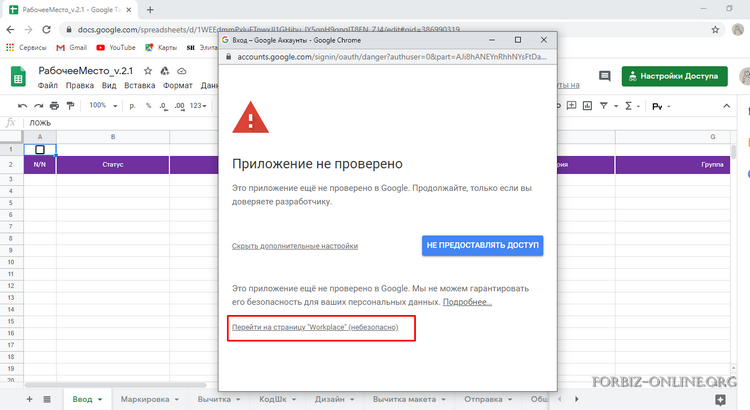This screenshot has width=750, height=410.
Task: Click the cloud save status icon
Action: (x=181, y=71)
